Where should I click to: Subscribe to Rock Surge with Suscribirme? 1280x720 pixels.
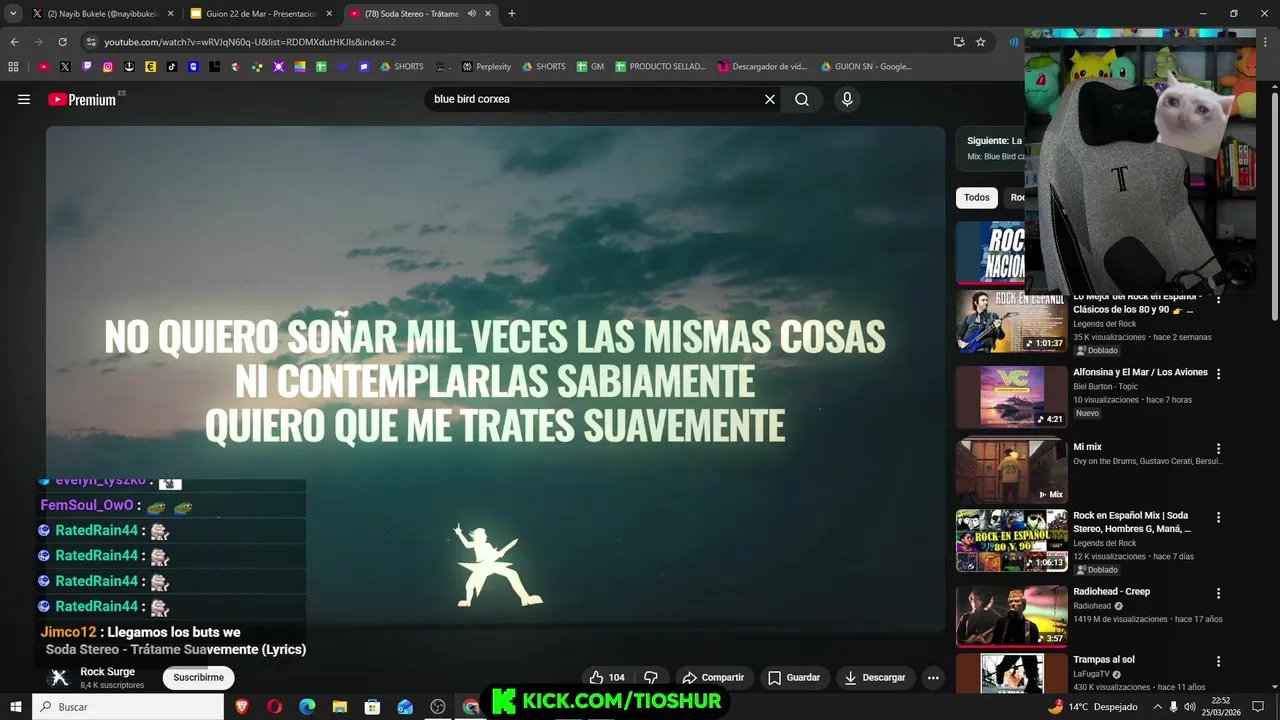click(198, 677)
